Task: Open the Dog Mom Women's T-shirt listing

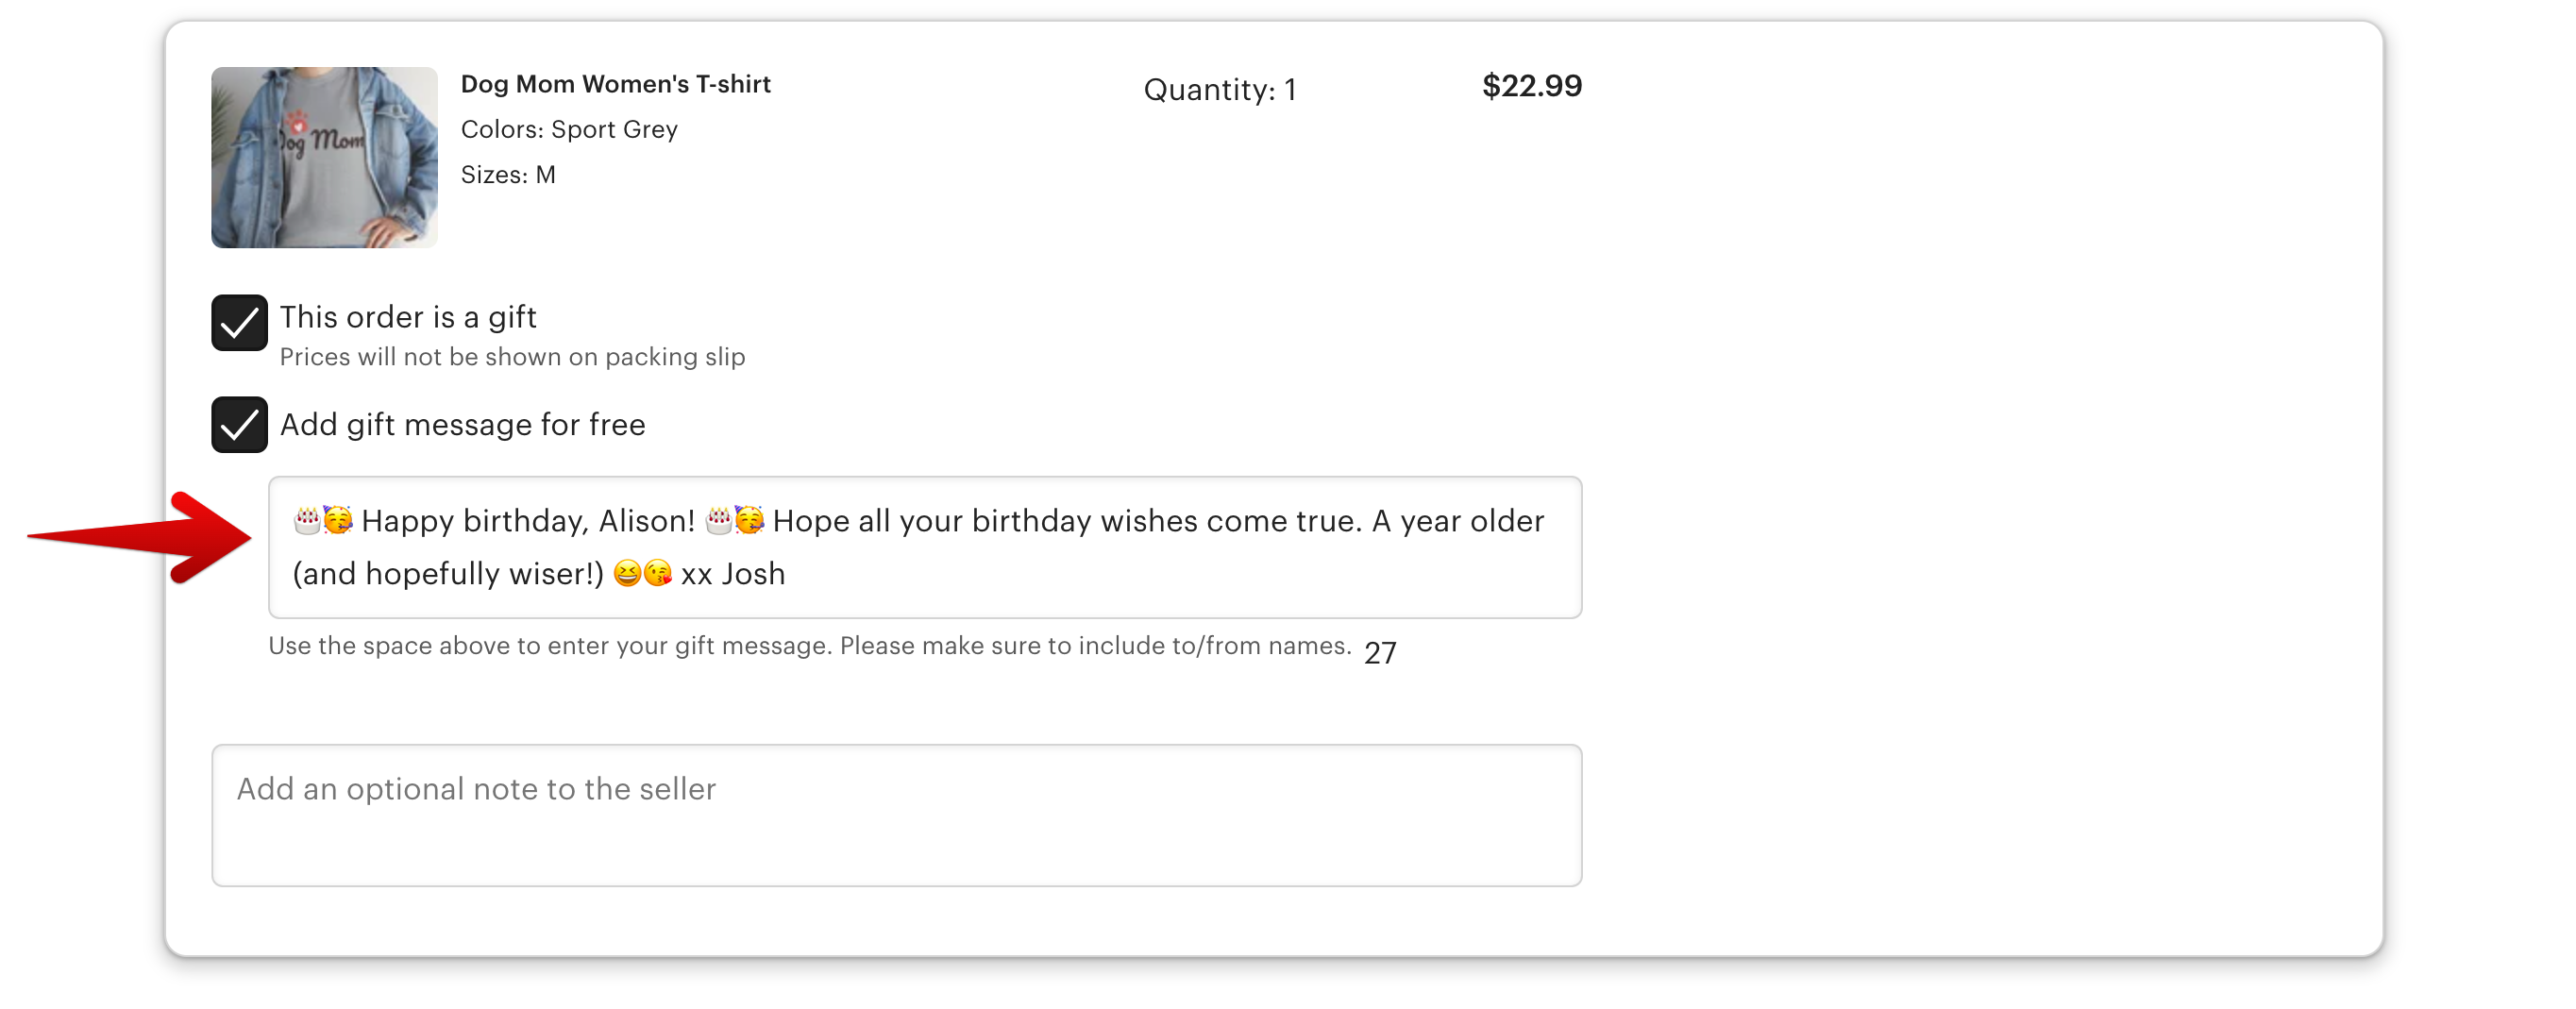Action: click(x=616, y=84)
